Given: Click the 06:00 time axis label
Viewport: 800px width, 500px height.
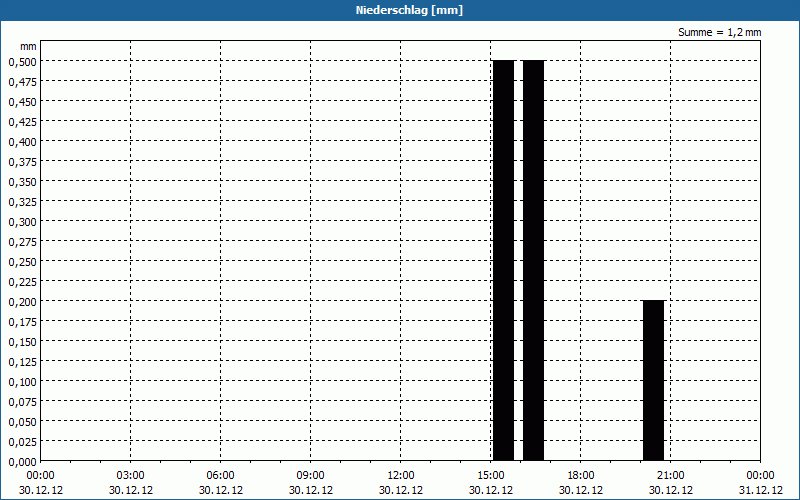Looking at the screenshot, I should pyautogui.click(x=220, y=476).
